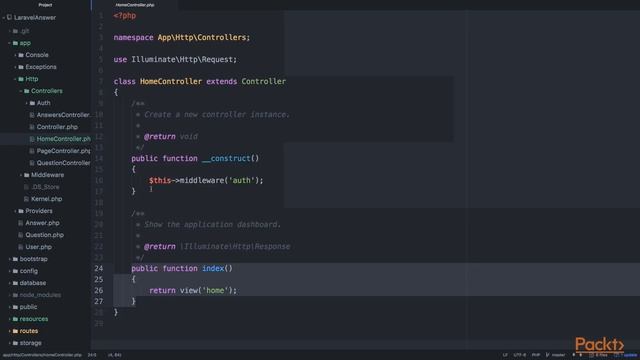640x360 pixels.
Task: Change the LF line ending setting
Action: click(x=505, y=355)
